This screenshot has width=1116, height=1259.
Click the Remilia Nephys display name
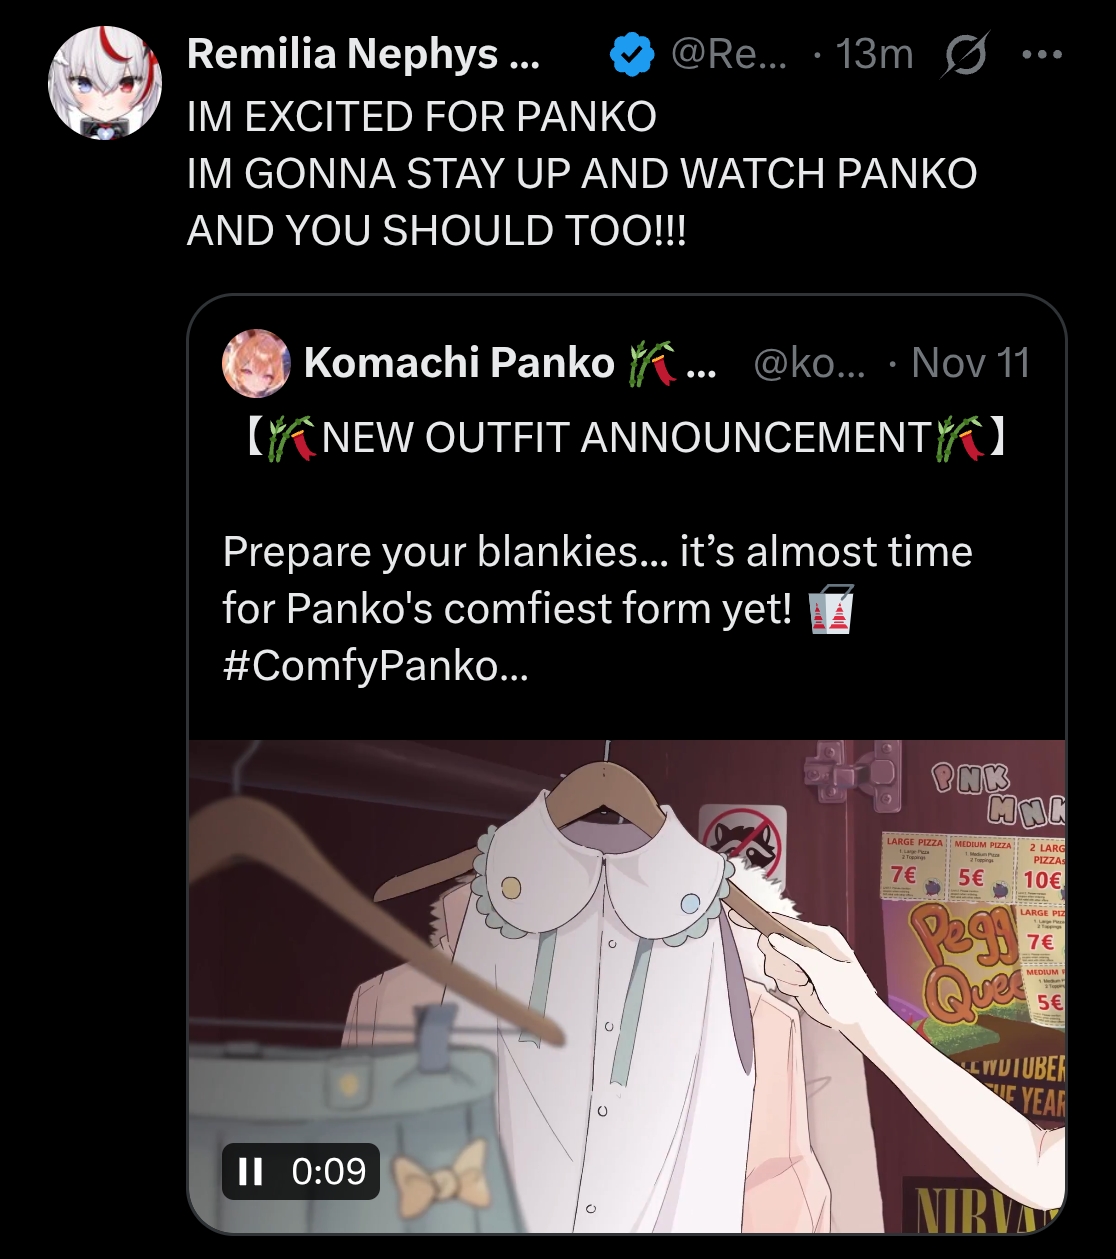pyautogui.click(x=363, y=54)
